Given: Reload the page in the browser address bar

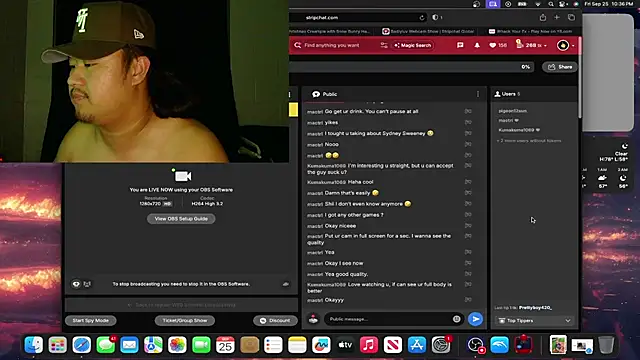Looking at the screenshot, I should point(422,18).
